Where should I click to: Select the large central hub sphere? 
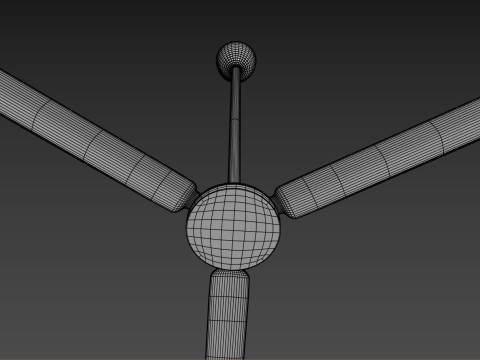(x=233, y=227)
